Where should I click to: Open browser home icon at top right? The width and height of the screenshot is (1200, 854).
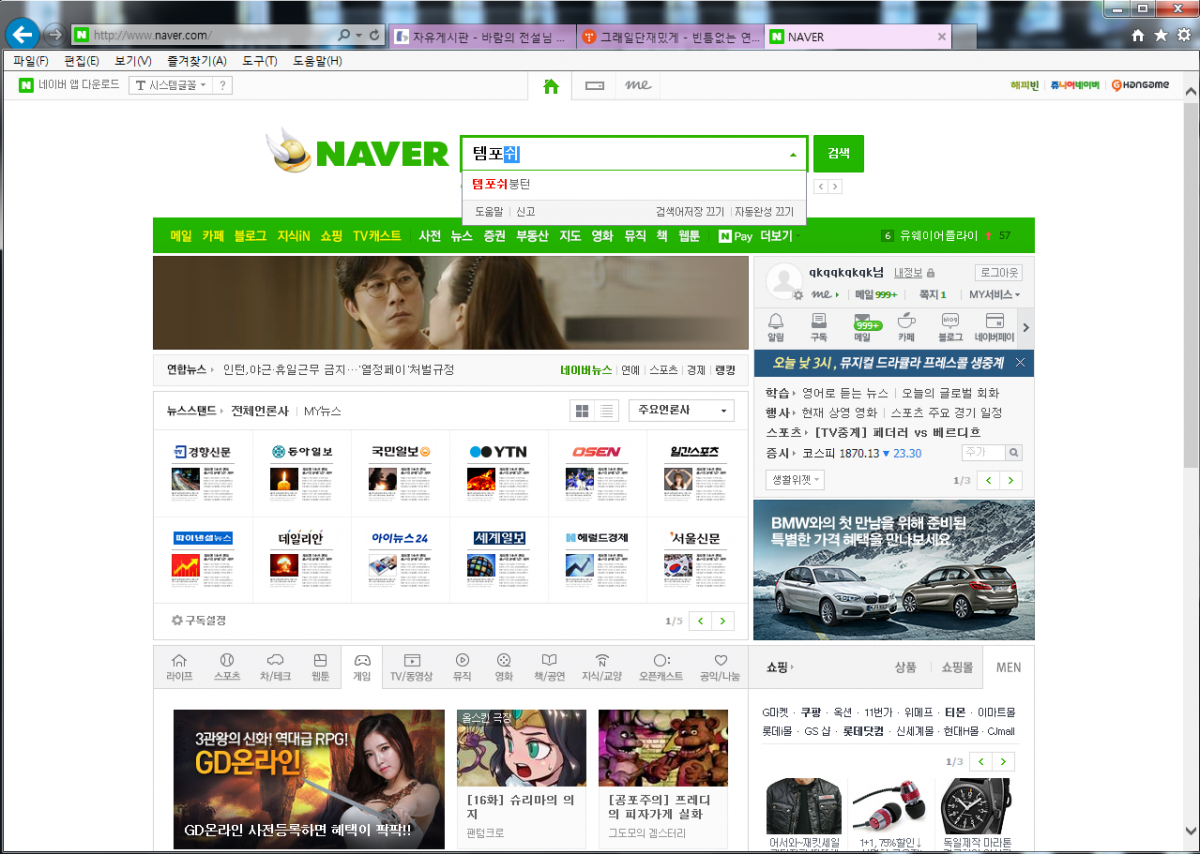pos(1138,35)
